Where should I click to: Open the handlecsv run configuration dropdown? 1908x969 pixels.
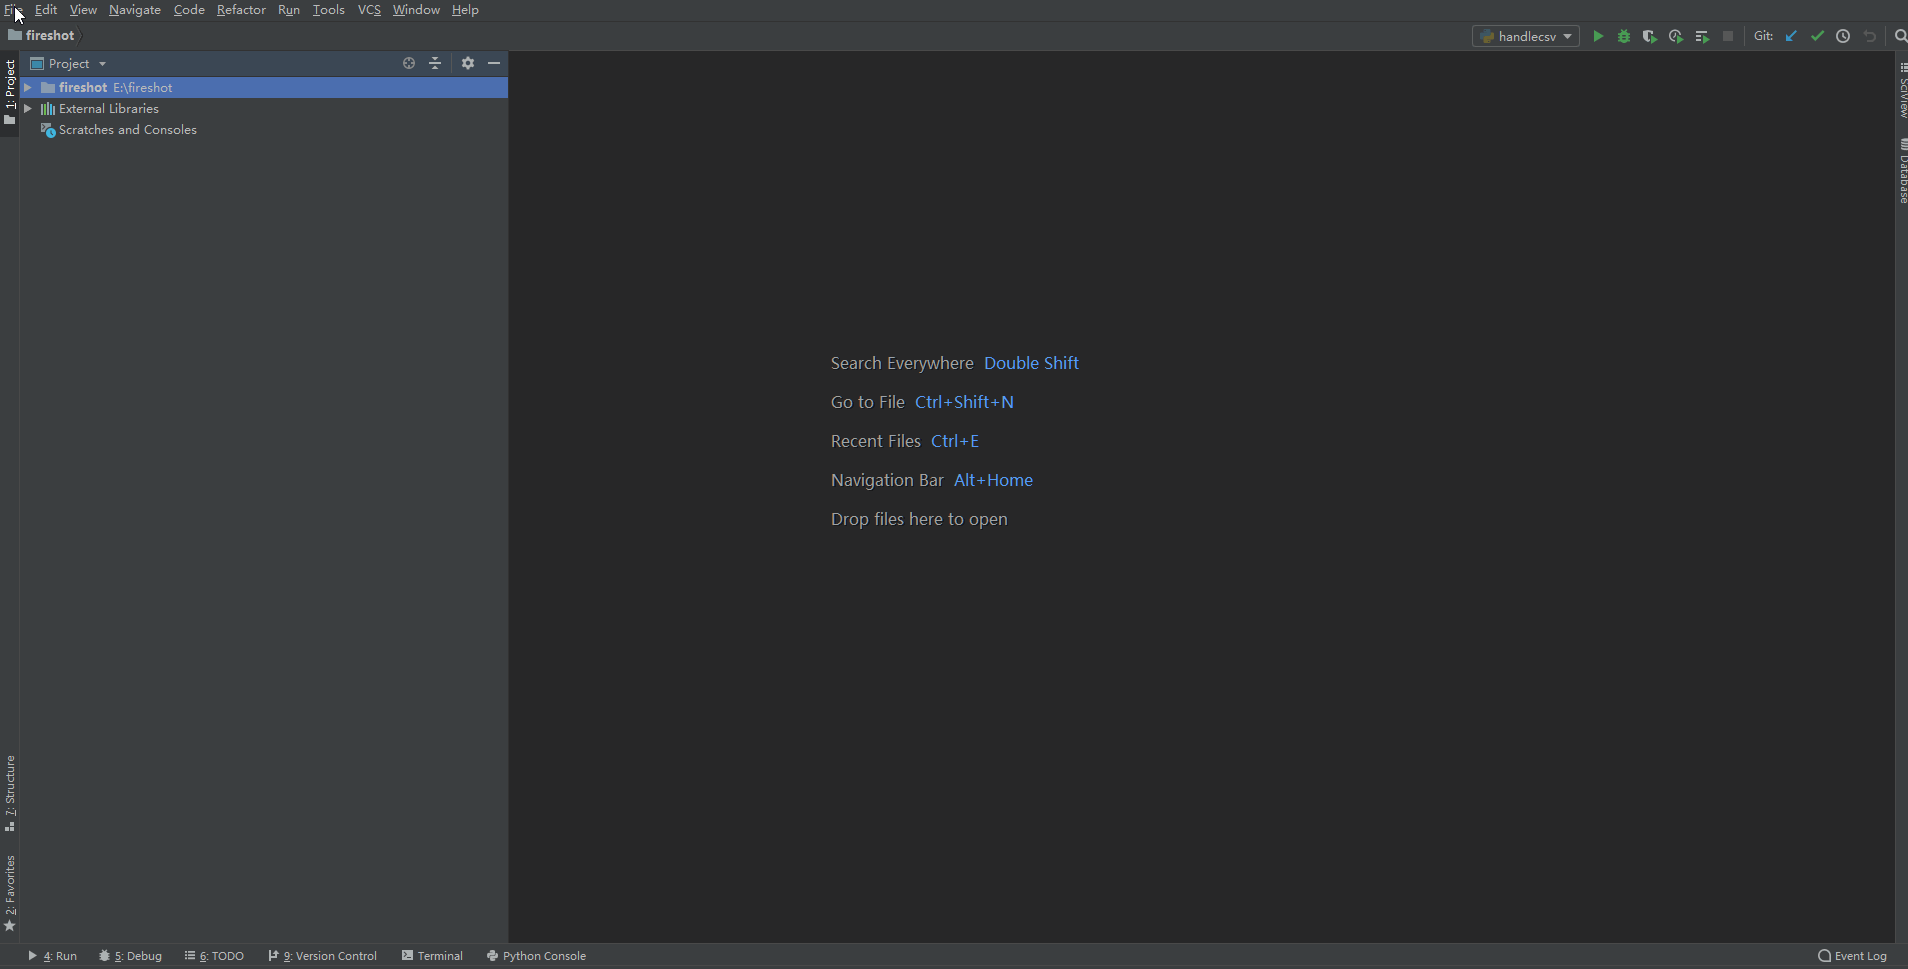(1566, 36)
